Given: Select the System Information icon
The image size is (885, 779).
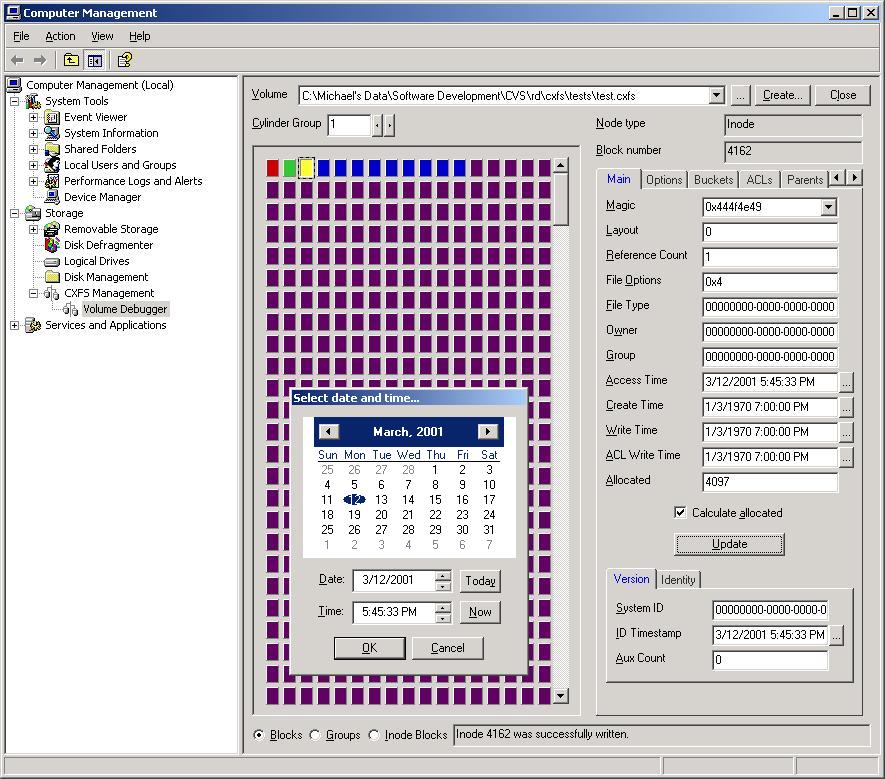Looking at the screenshot, I should pyautogui.click(x=52, y=133).
